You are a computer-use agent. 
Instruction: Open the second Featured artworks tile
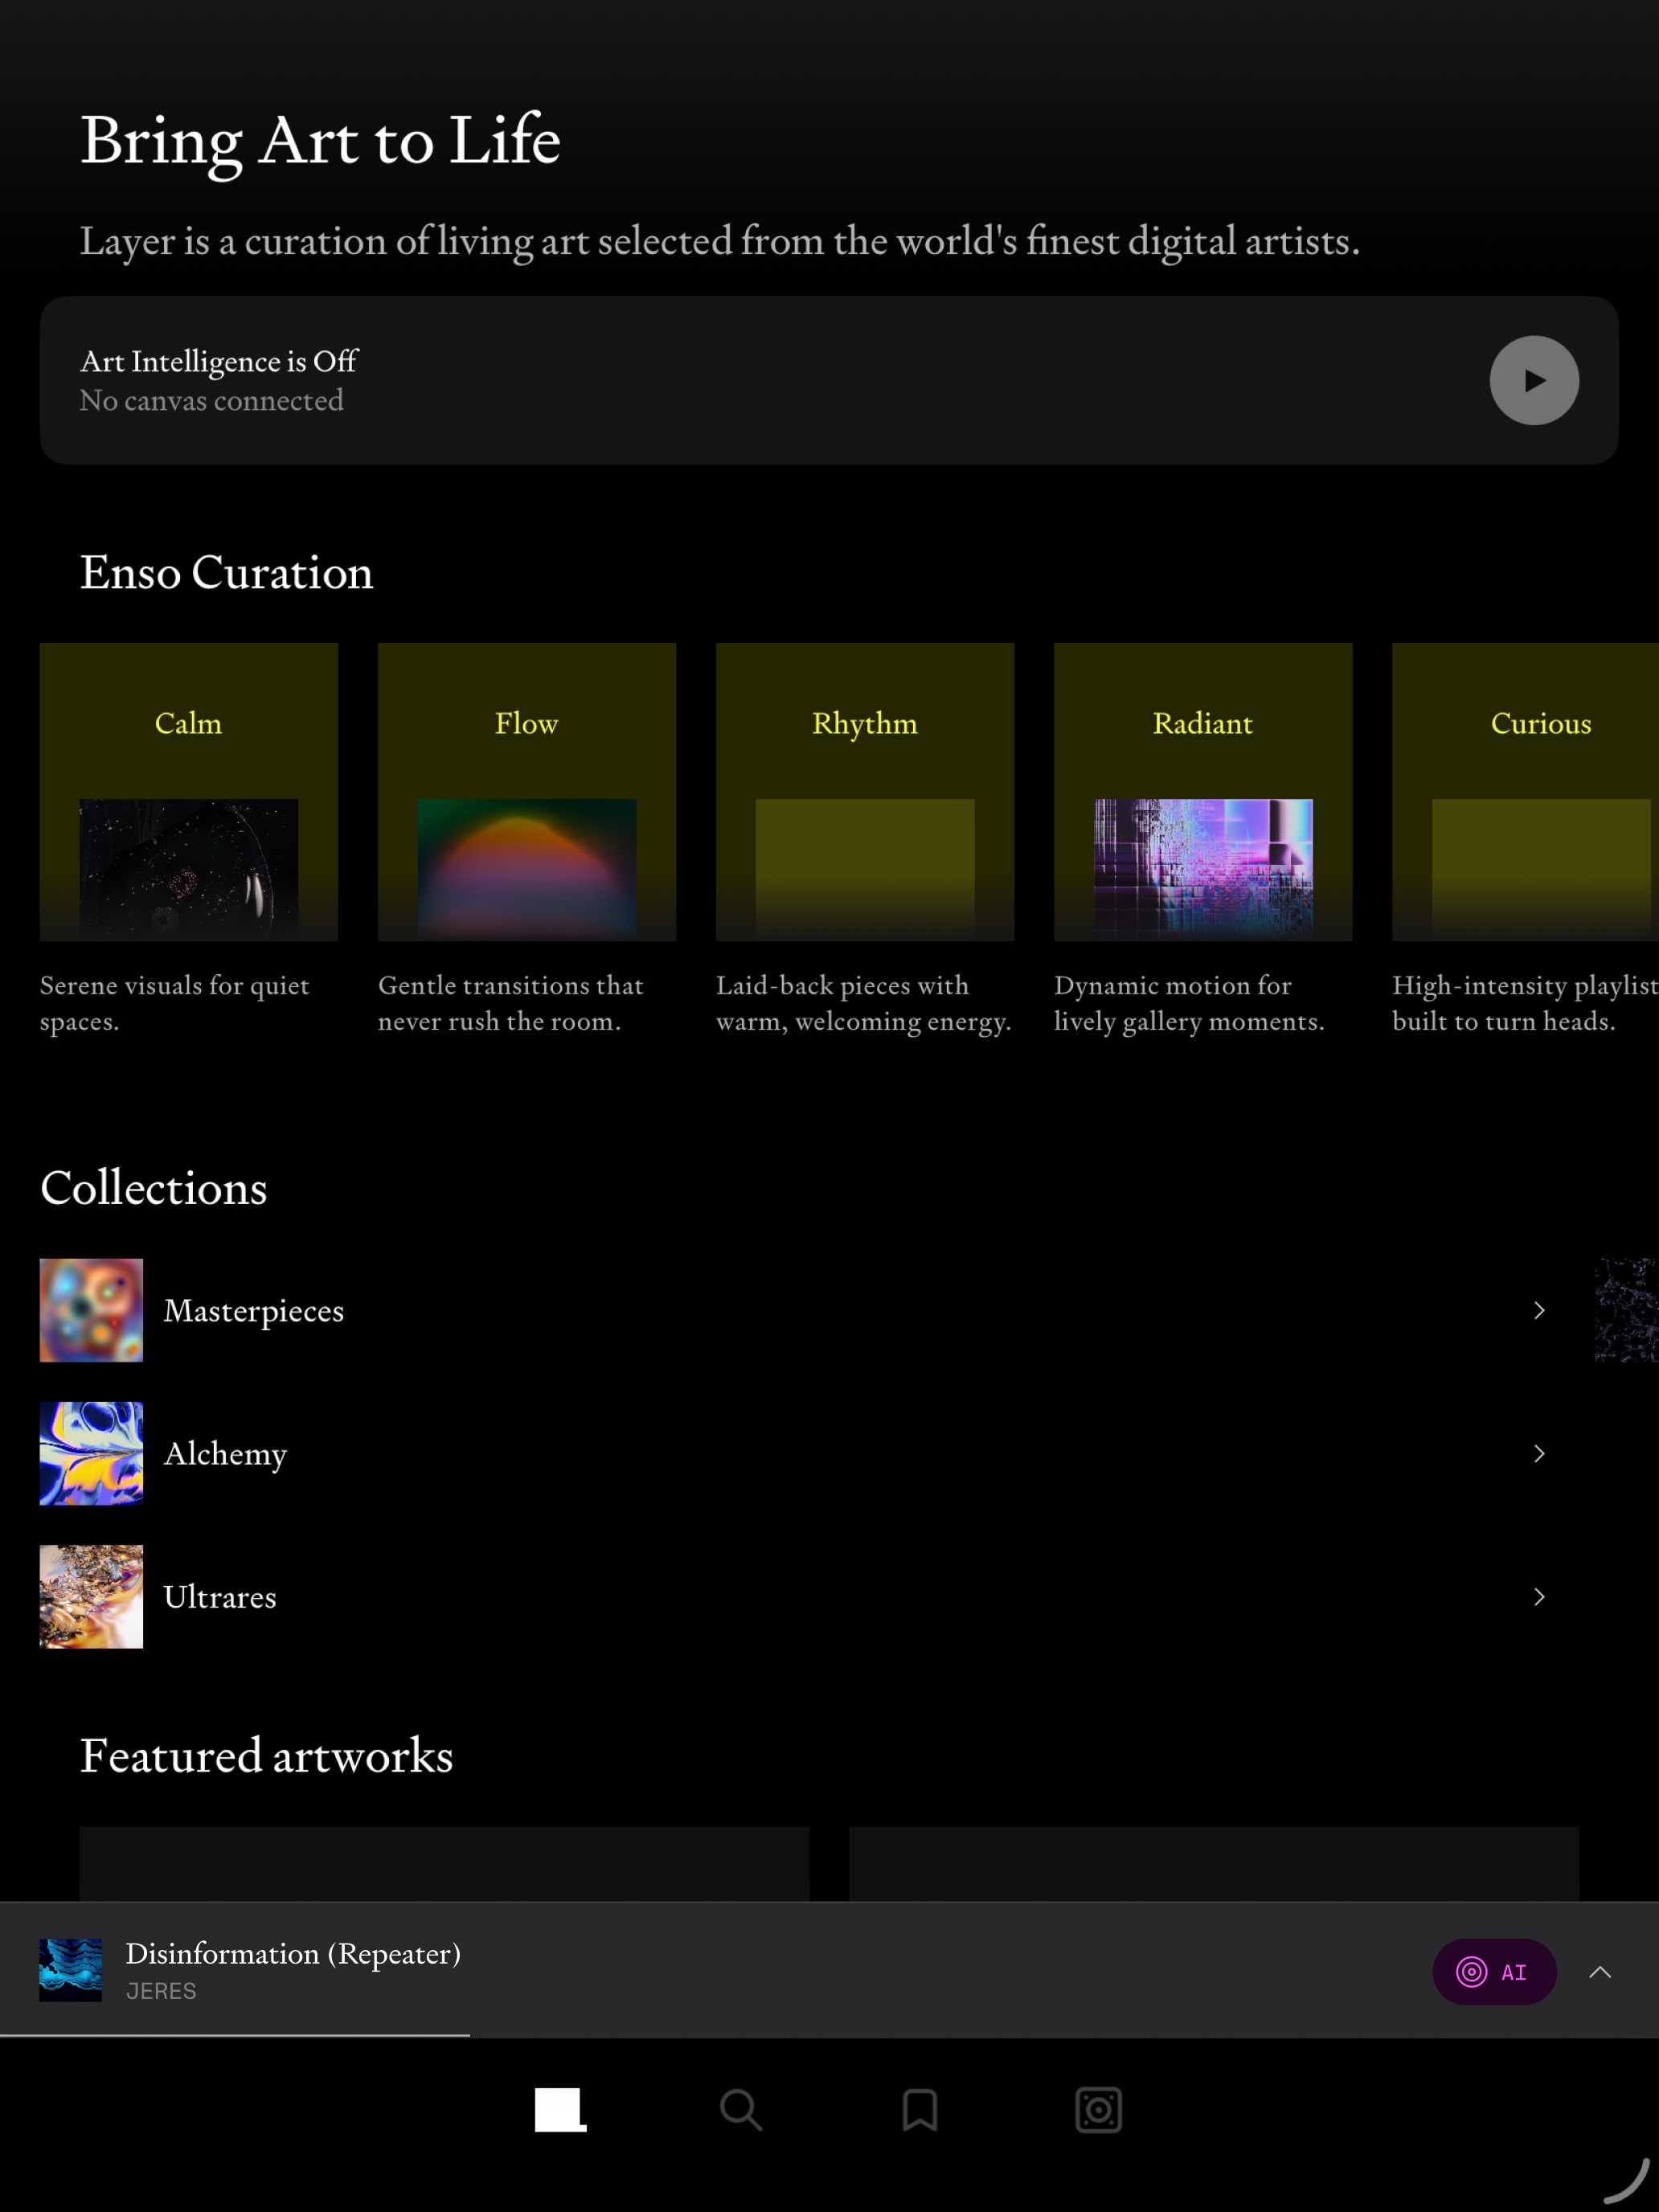tap(1214, 1863)
